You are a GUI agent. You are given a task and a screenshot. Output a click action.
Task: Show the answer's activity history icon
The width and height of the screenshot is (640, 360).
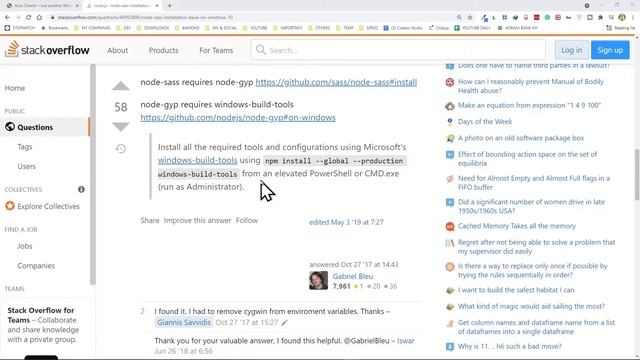pos(120,149)
